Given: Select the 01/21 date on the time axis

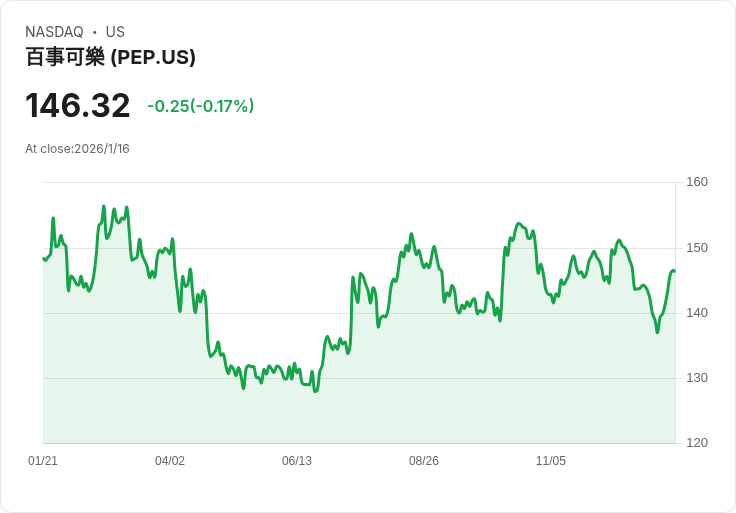Looking at the screenshot, I should (43, 461).
